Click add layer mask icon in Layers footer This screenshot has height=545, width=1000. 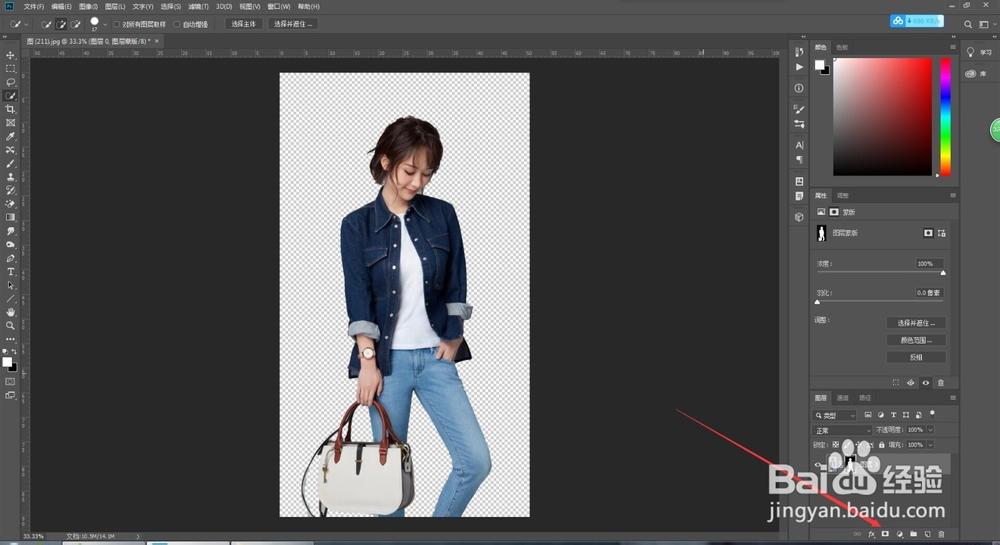coord(885,534)
